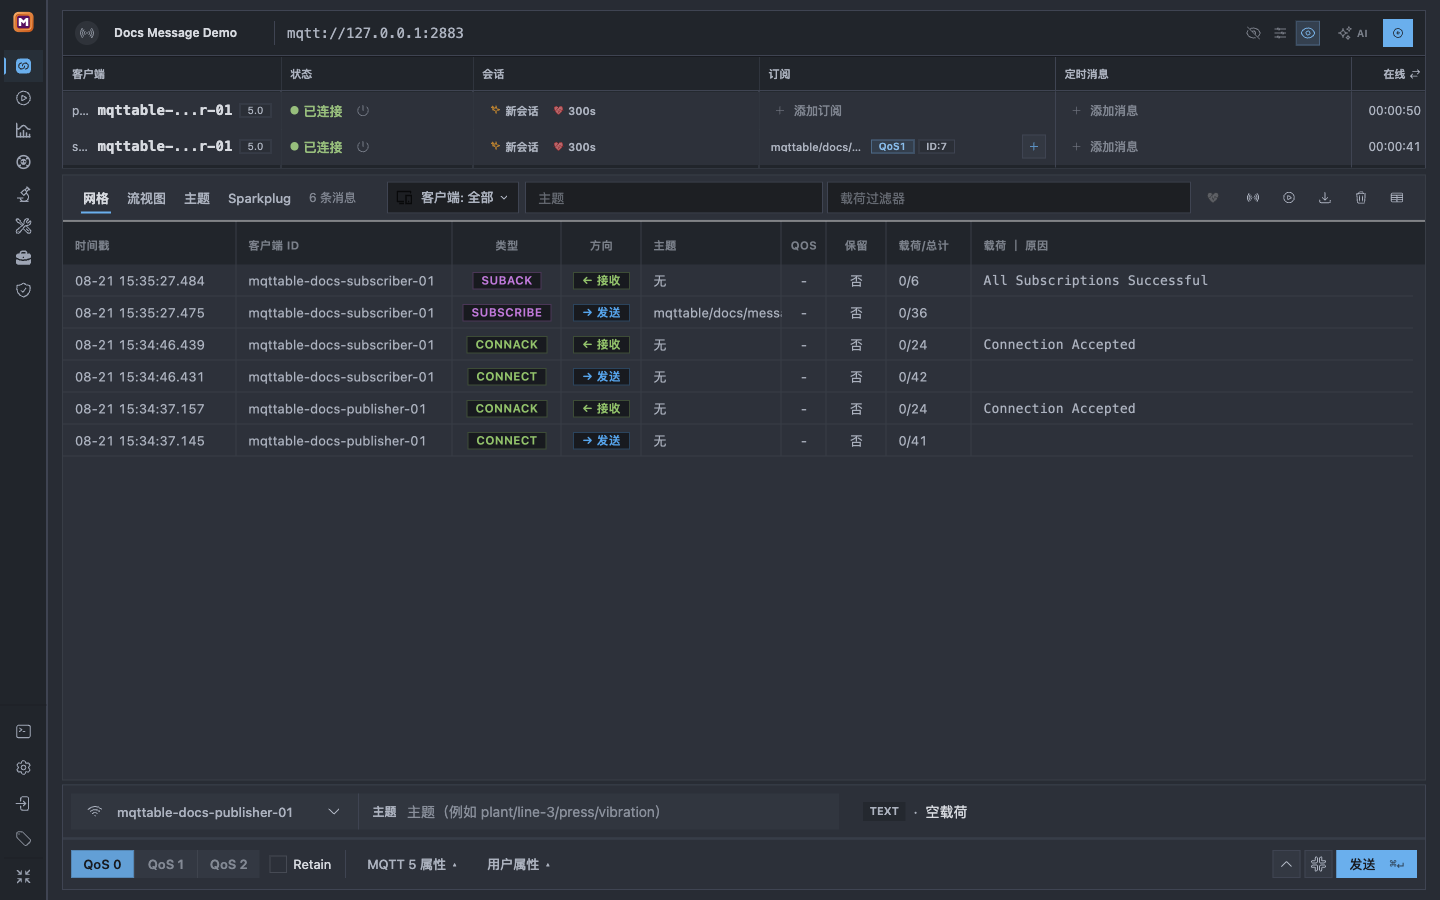Clear messages with the trash icon
The height and width of the screenshot is (900, 1440).
[1361, 198]
